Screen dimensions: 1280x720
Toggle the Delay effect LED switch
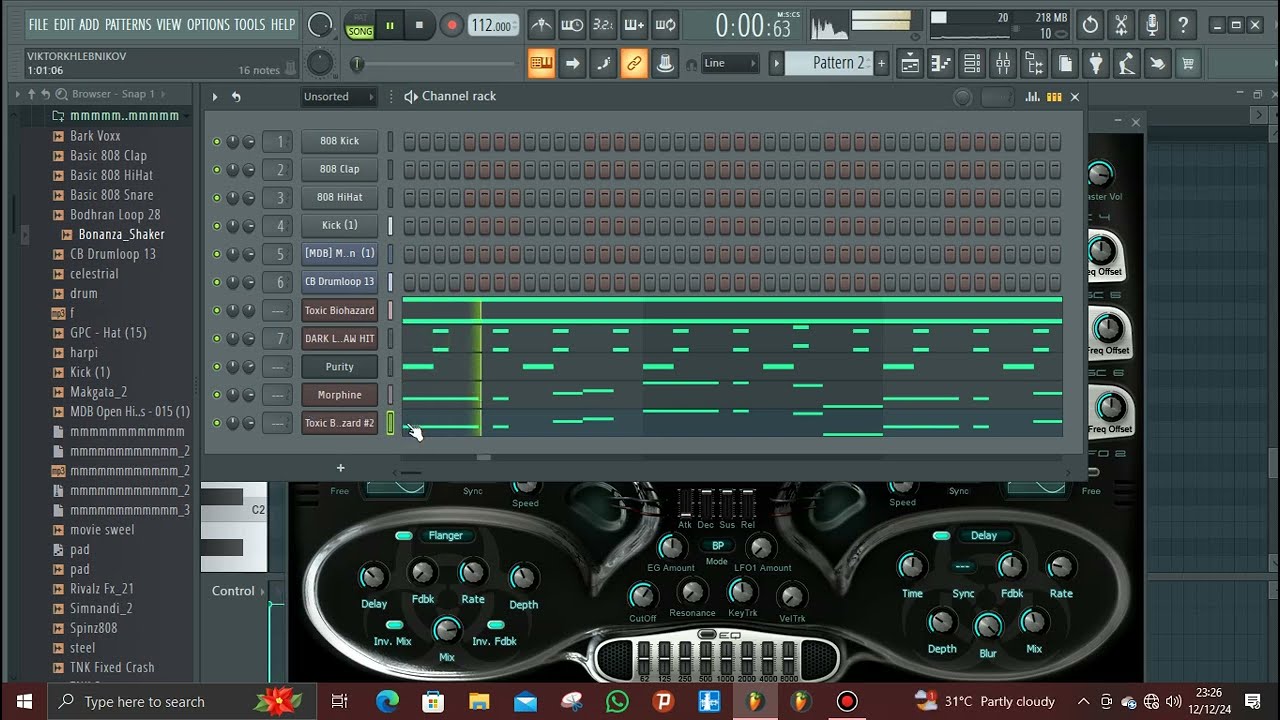coord(941,536)
